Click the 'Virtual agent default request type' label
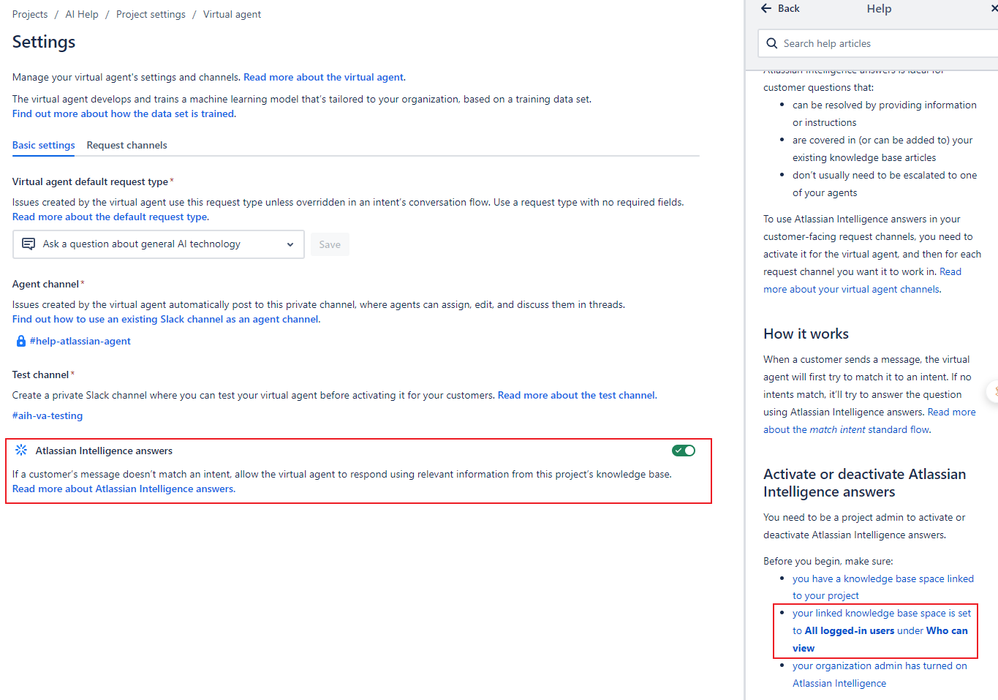 click(x=90, y=182)
